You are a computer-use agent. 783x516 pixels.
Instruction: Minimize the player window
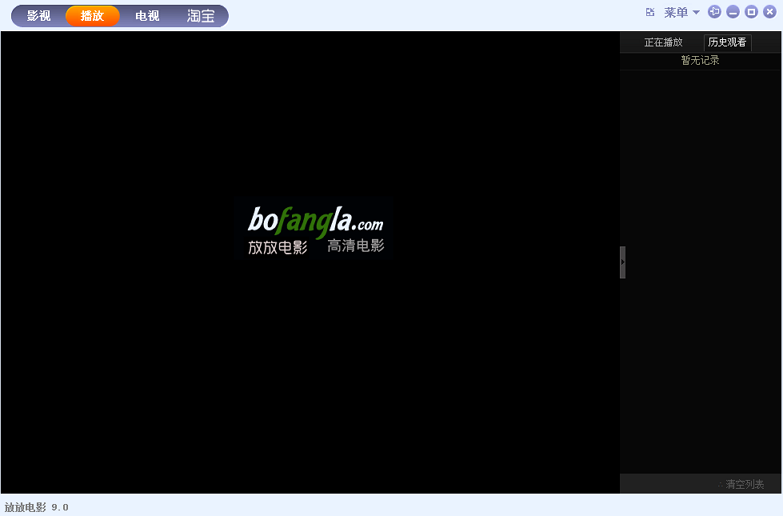tap(733, 12)
